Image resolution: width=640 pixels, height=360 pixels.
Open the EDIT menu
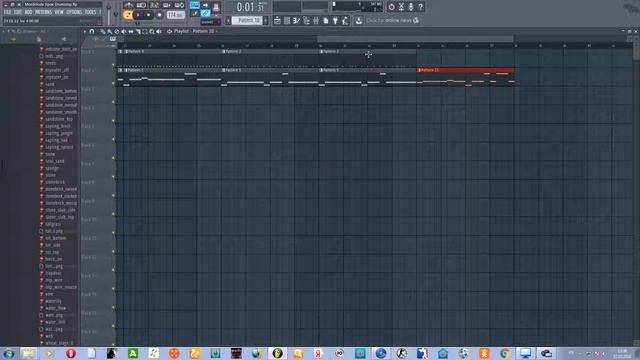(18, 12)
